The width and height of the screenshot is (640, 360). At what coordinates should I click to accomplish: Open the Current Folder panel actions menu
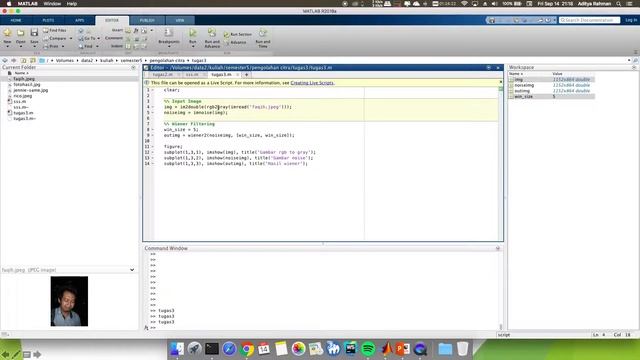click(133, 67)
